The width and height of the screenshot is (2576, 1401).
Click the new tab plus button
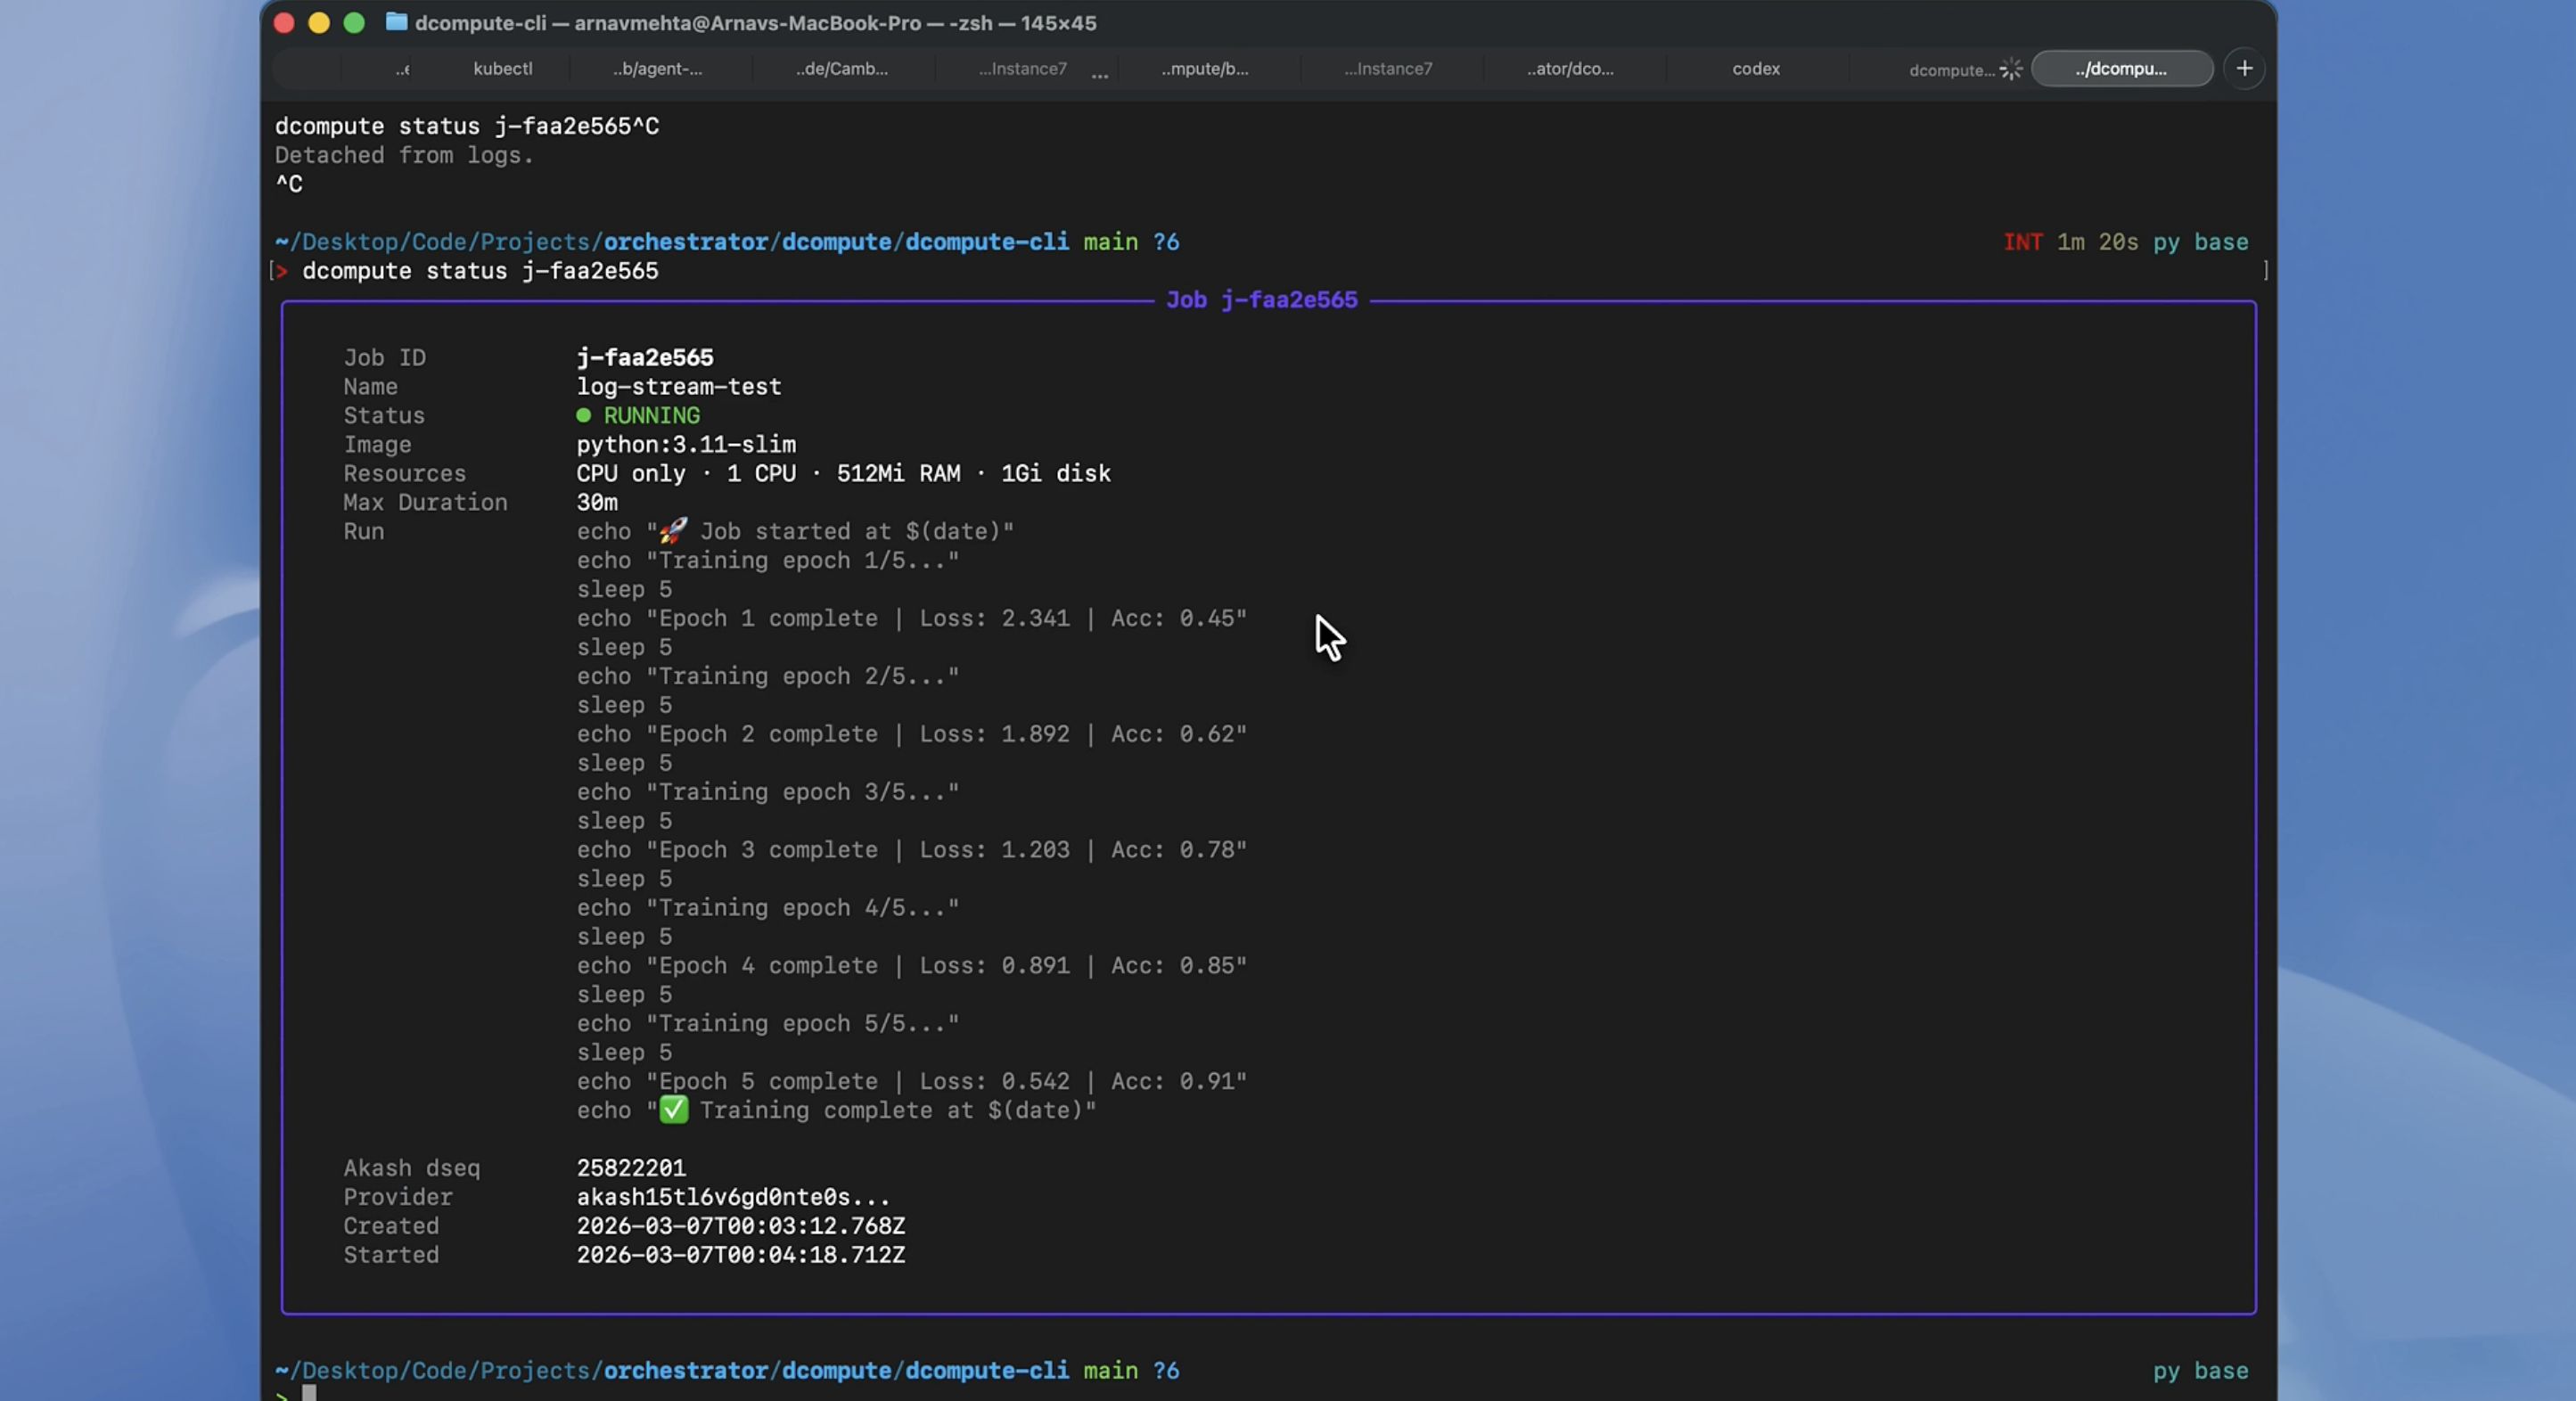2244,68
